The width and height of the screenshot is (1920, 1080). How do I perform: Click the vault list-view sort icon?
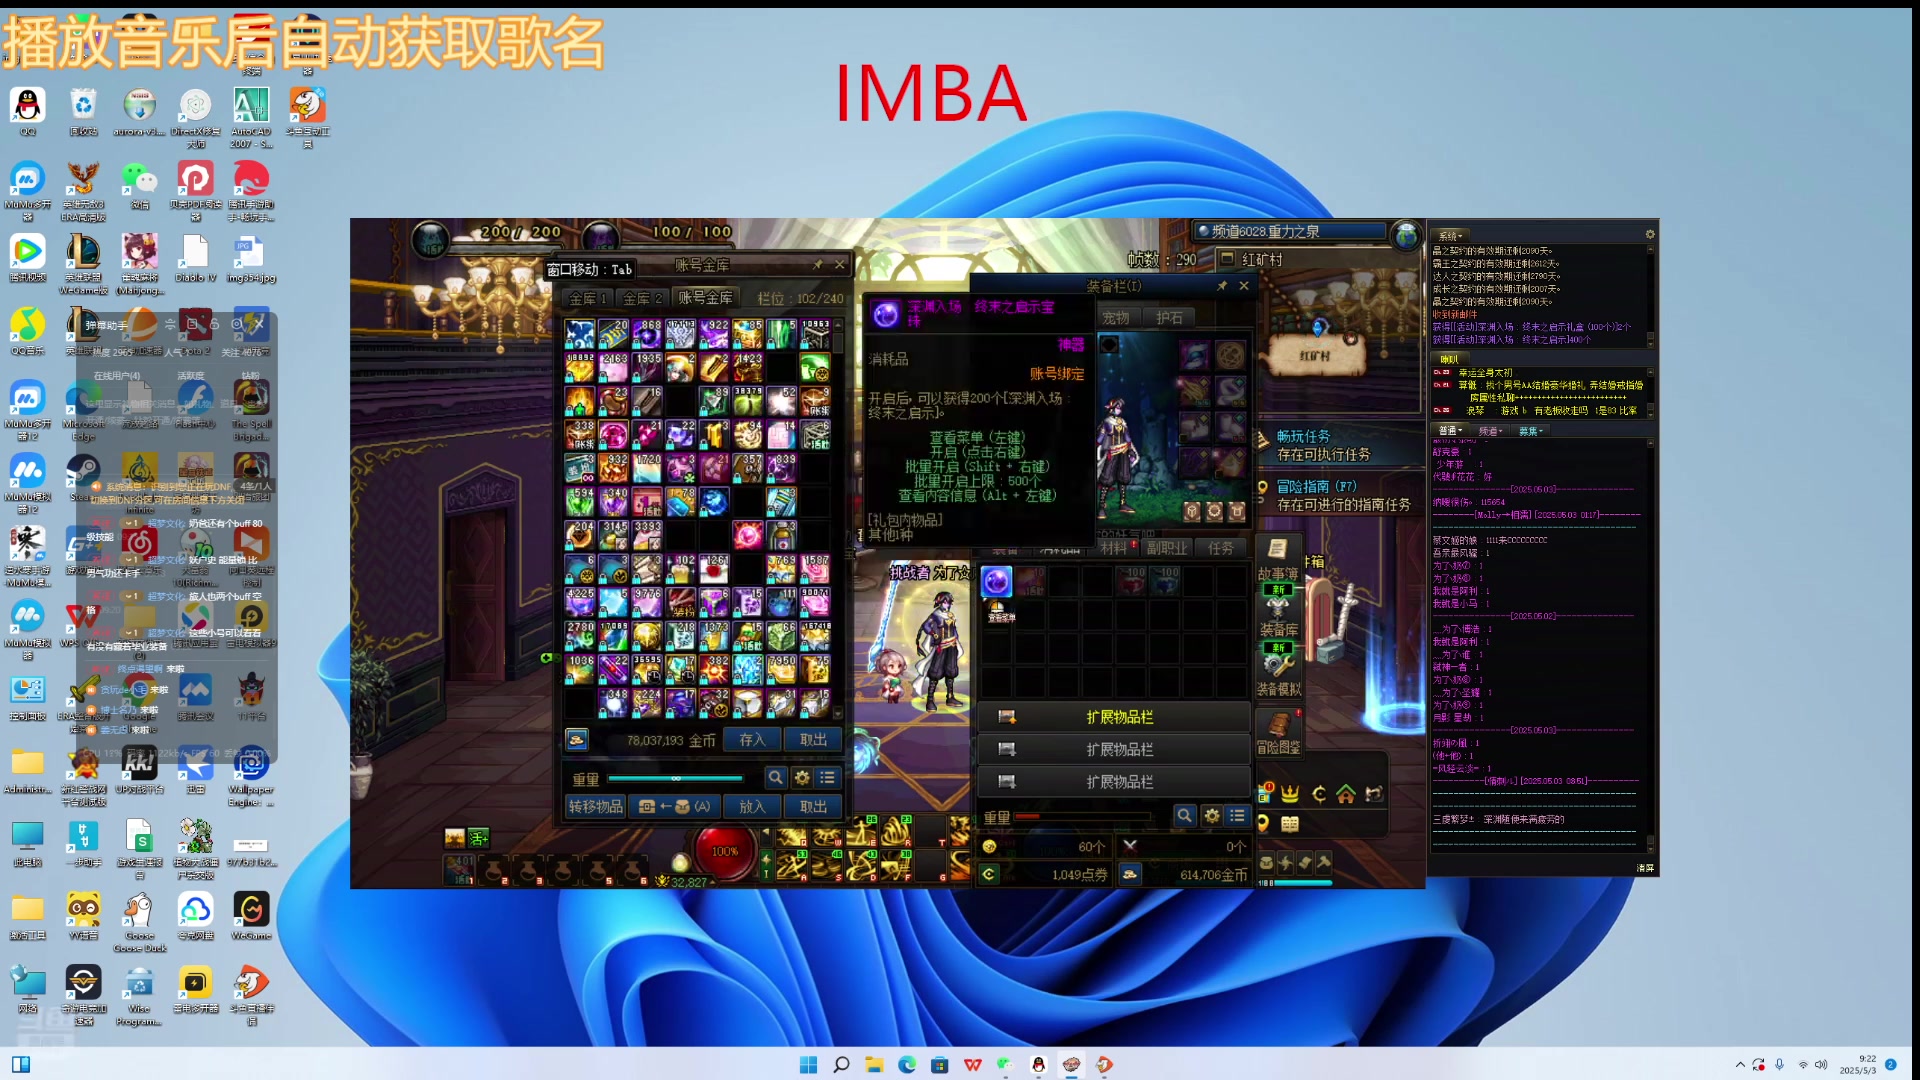click(x=828, y=777)
